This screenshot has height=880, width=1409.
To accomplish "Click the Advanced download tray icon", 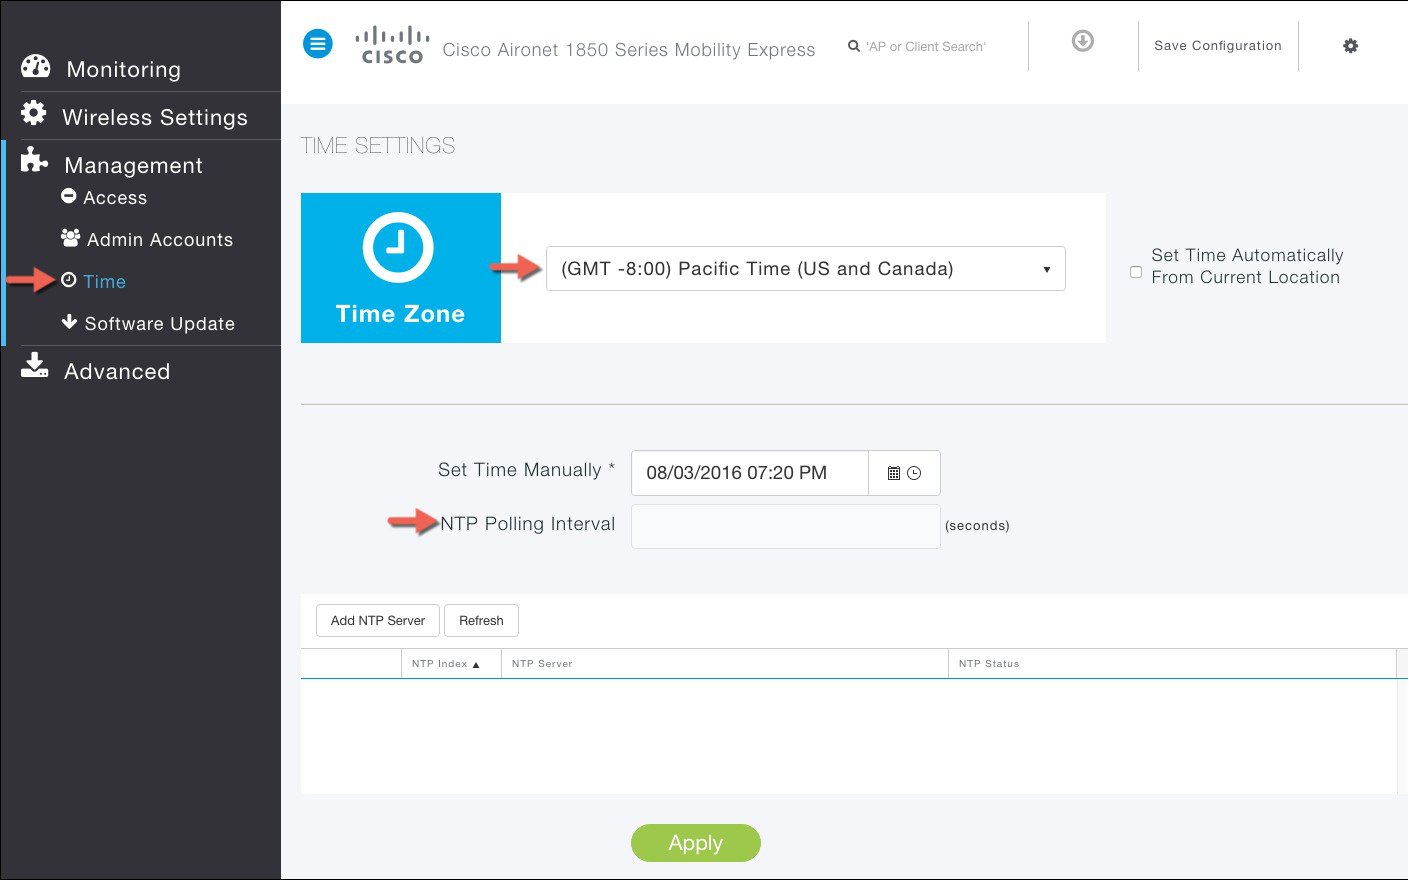I will 35,366.
